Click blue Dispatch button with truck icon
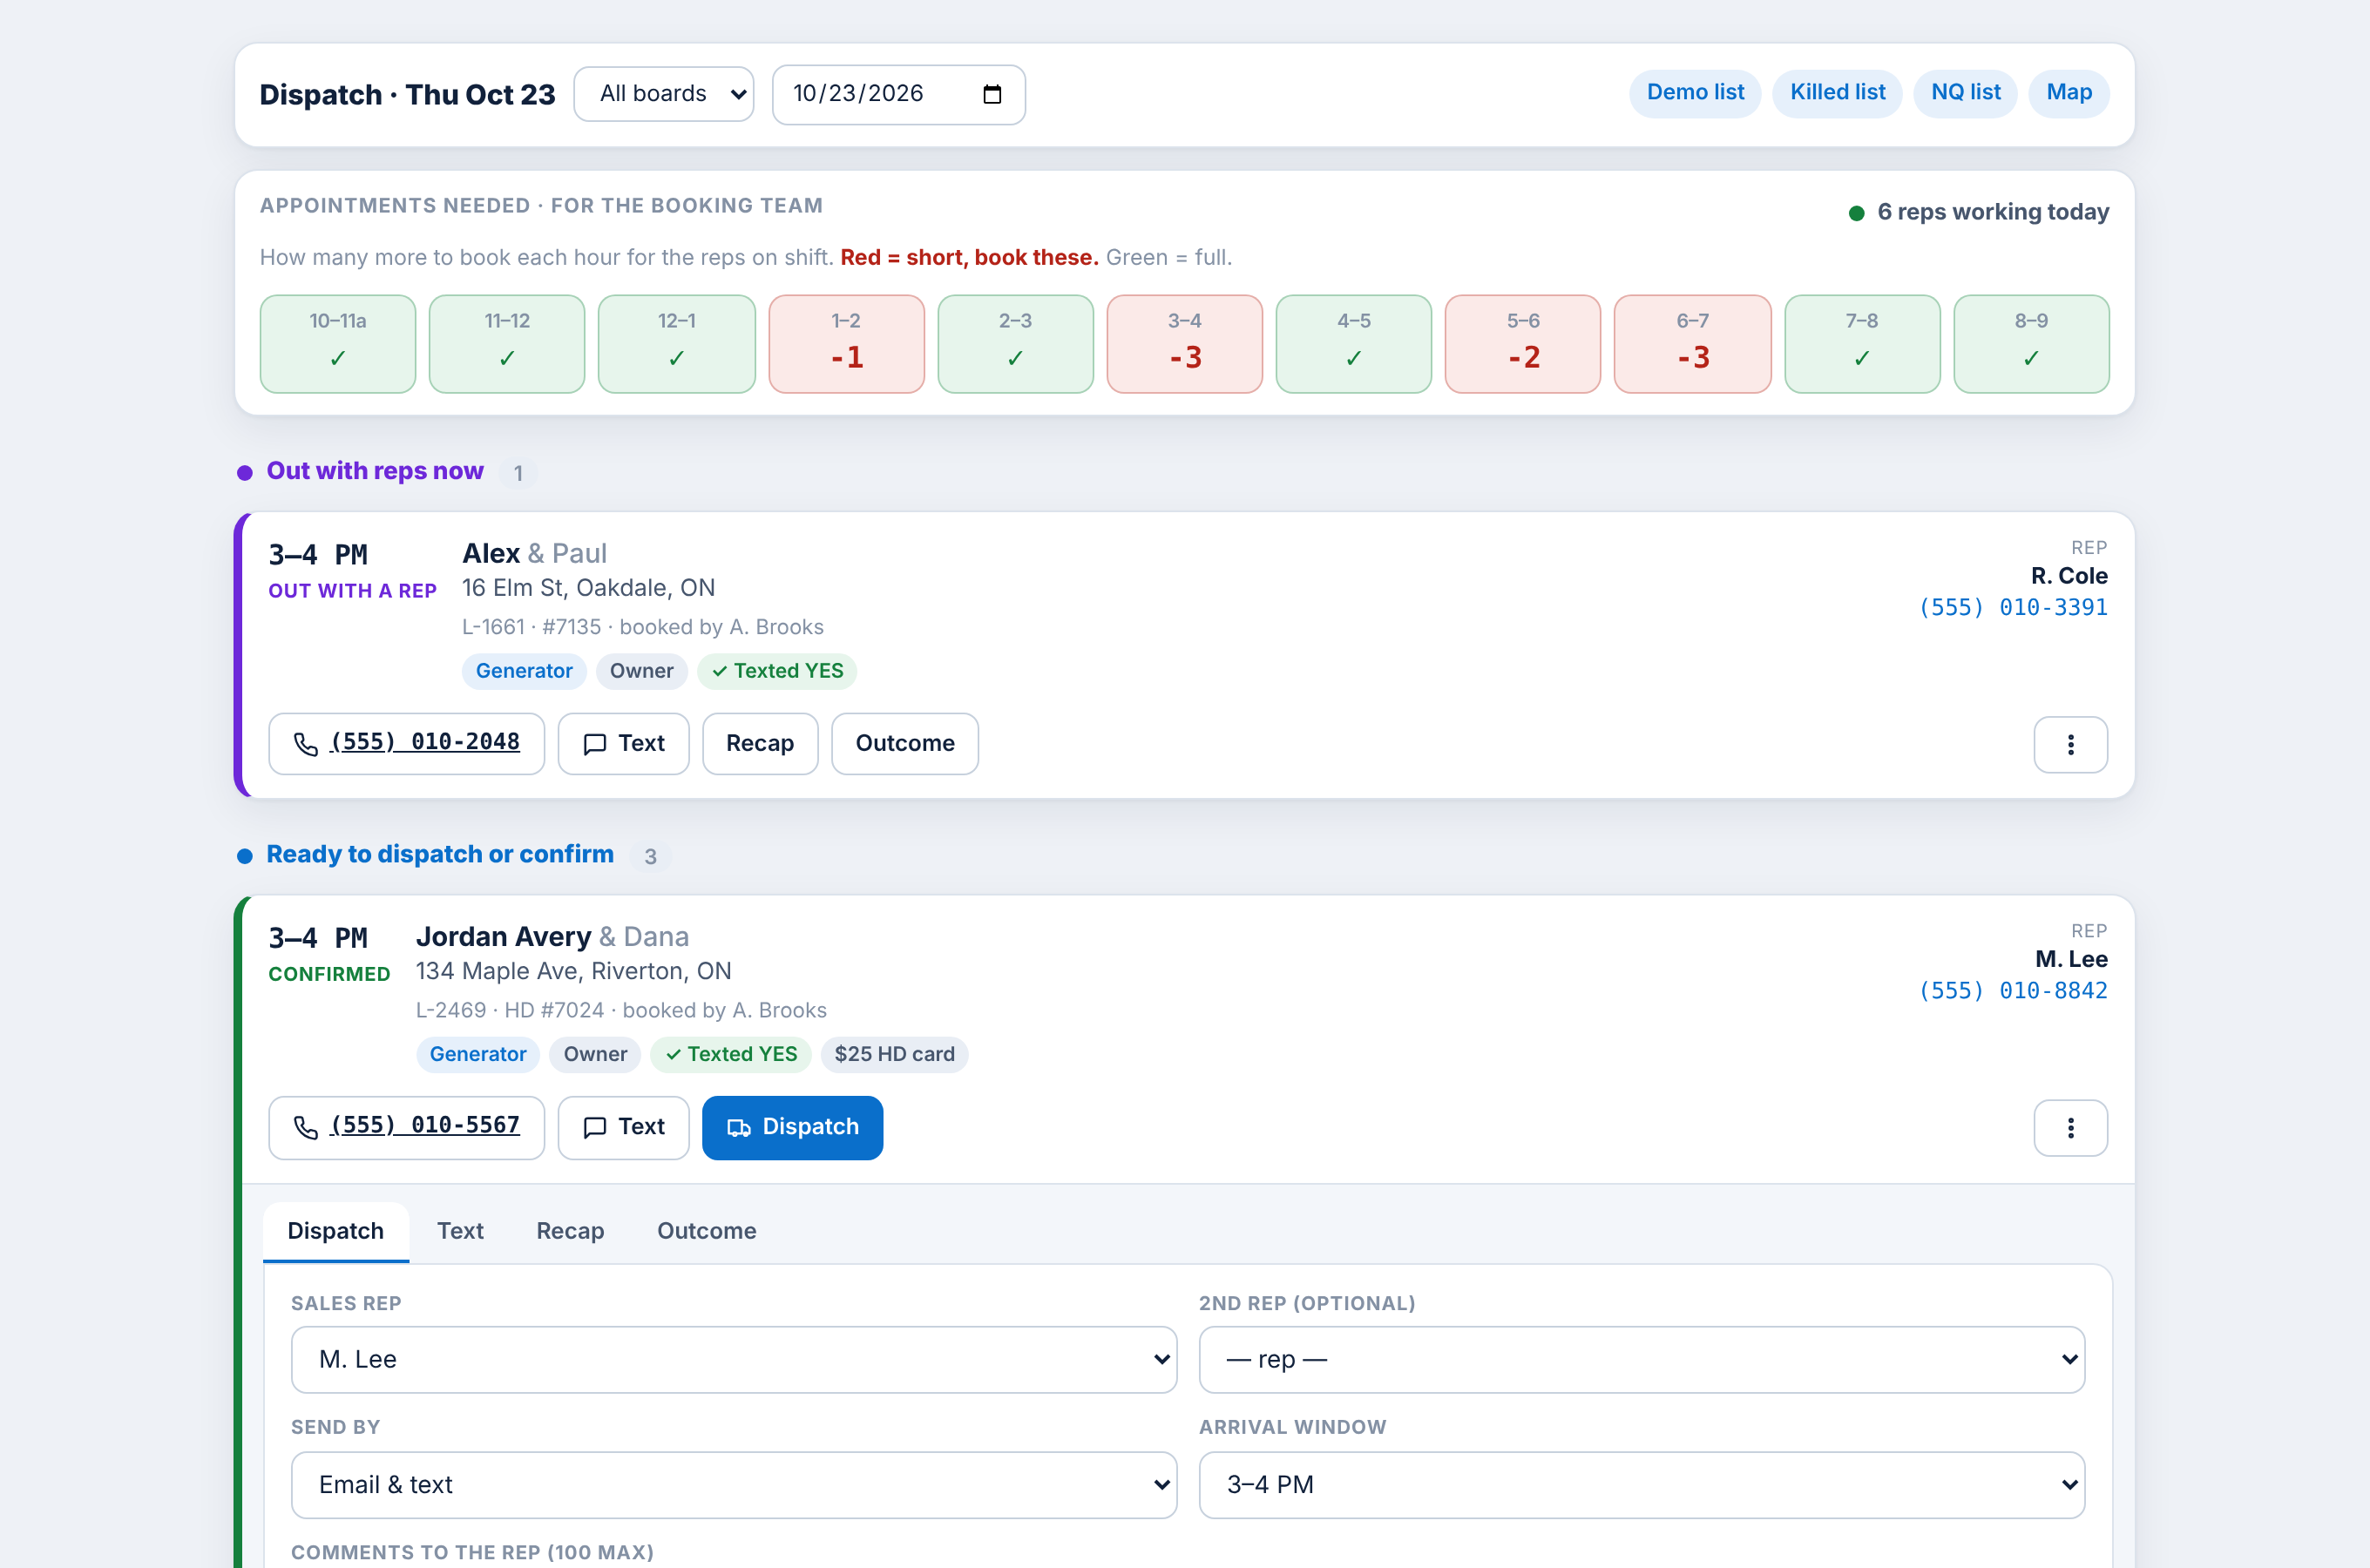The image size is (2370, 1568). pyautogui.click(x=792, y=1127)
